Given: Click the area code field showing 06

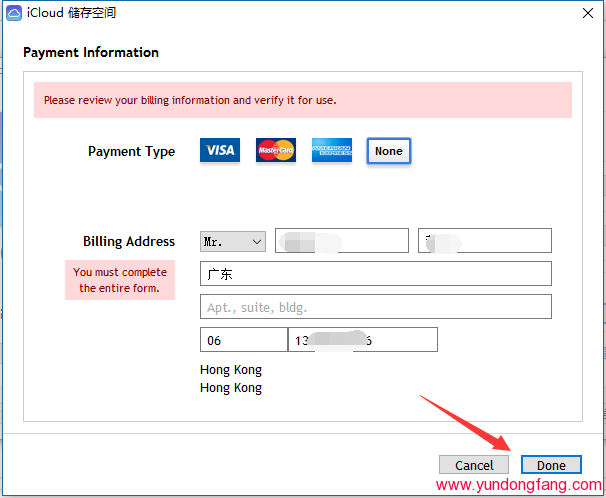Looking at the screenshot, I should [x=243, y=340].
